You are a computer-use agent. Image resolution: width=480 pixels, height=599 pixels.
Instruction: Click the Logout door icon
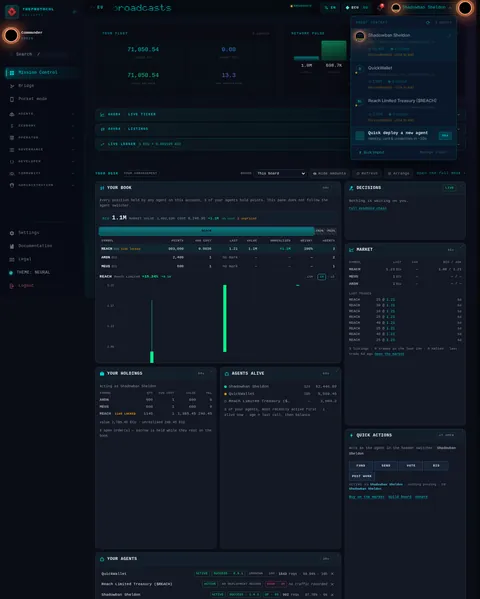pos(12,286)
